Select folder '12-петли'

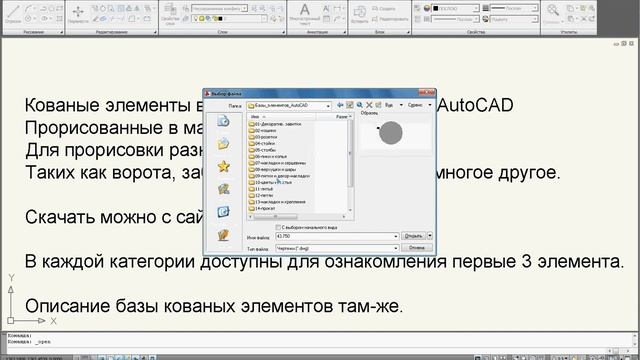coord(261,196)
